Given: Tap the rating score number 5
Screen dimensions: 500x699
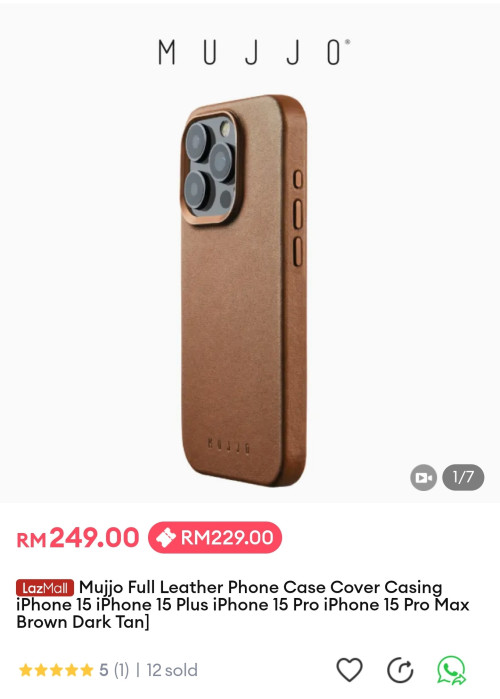Looking at the screenshot, I should [x=103, y=670].
